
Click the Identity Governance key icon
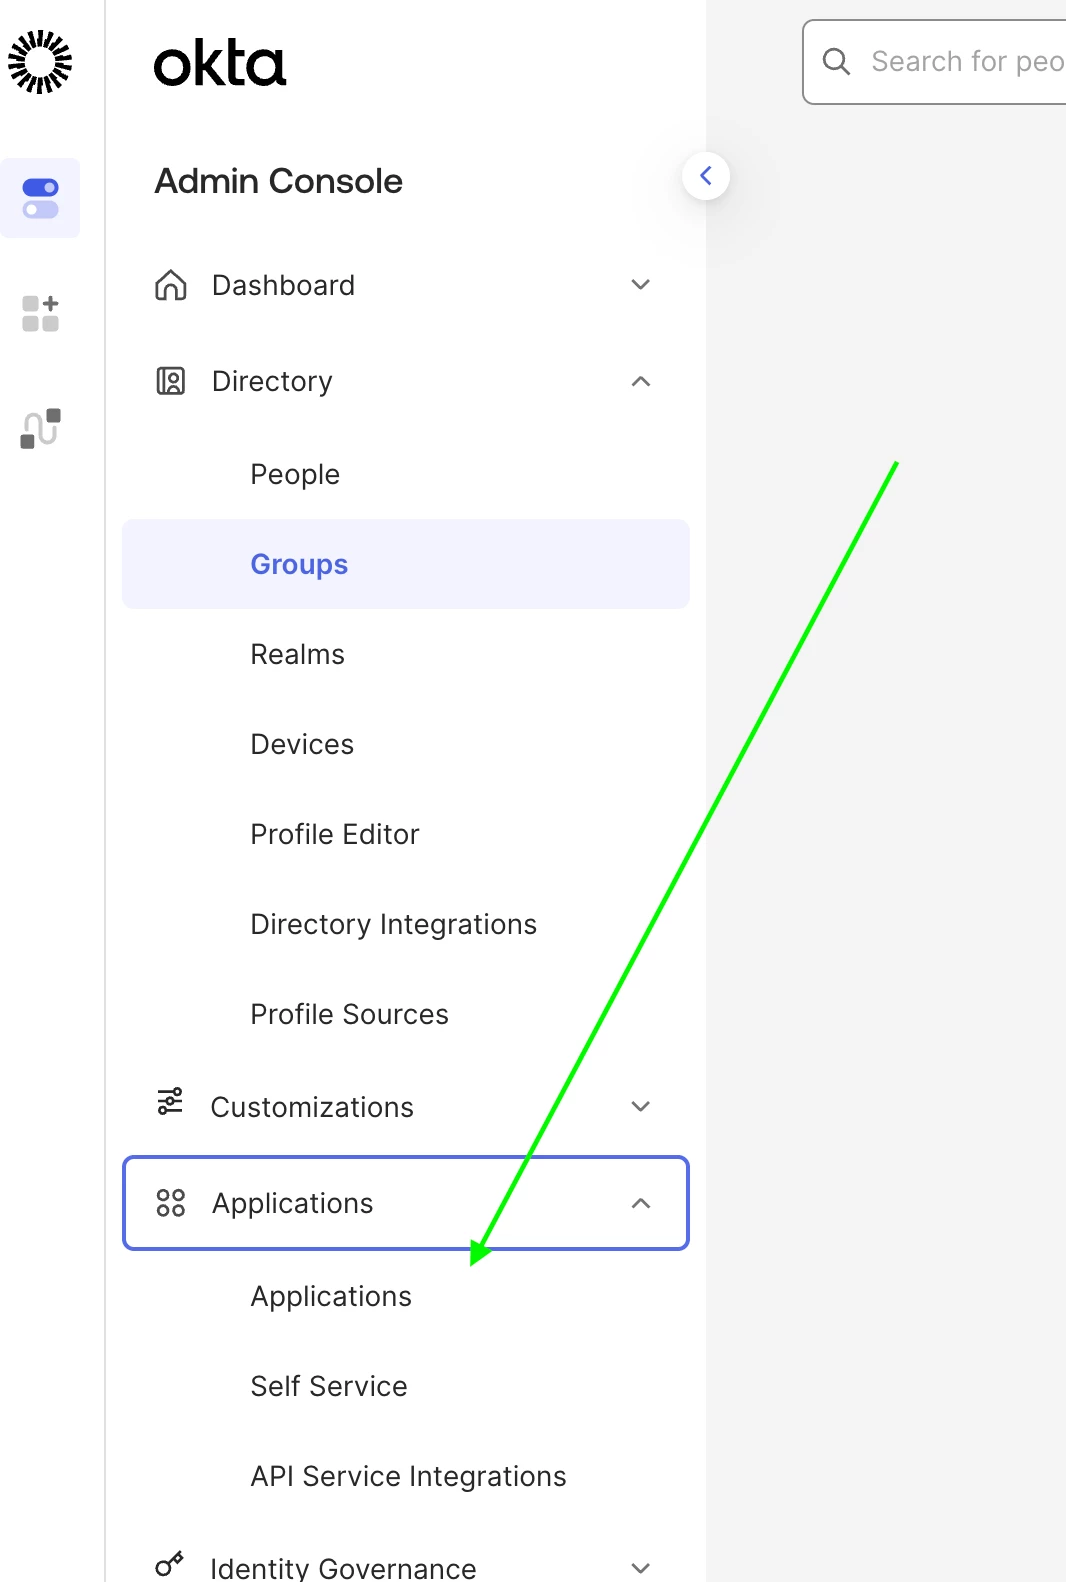[170, 1564]
